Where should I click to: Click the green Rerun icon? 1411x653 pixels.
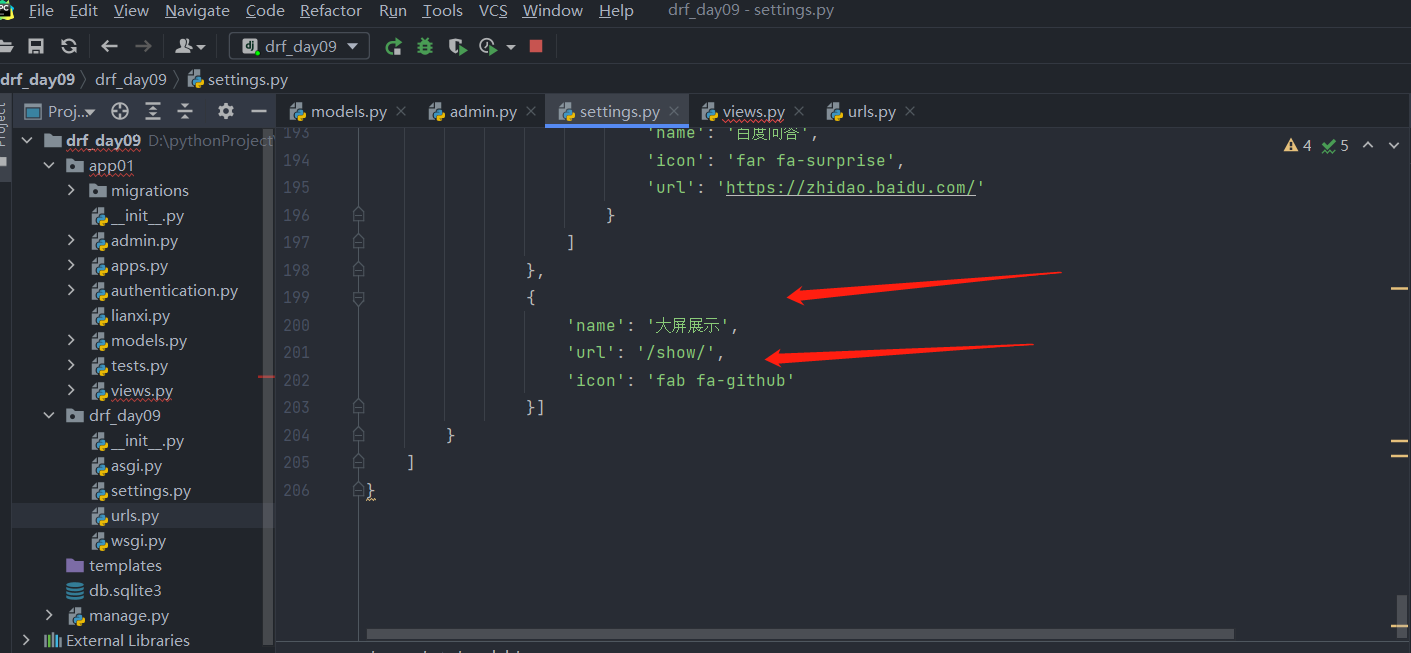coord(394,46)
